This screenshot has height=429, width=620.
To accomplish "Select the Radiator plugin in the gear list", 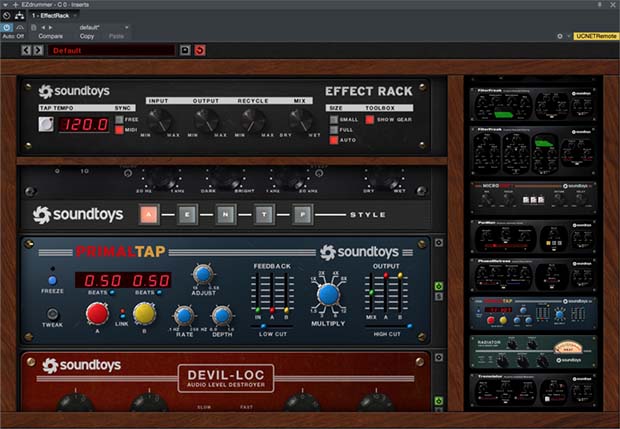I will pyautogui.click(x=533, y=352).
